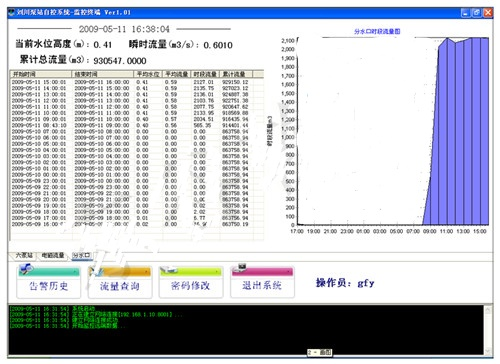Switch to the 大泵站 tab
Image resolution: width=500 pixels, height=364 pixels.
[24, 256]
